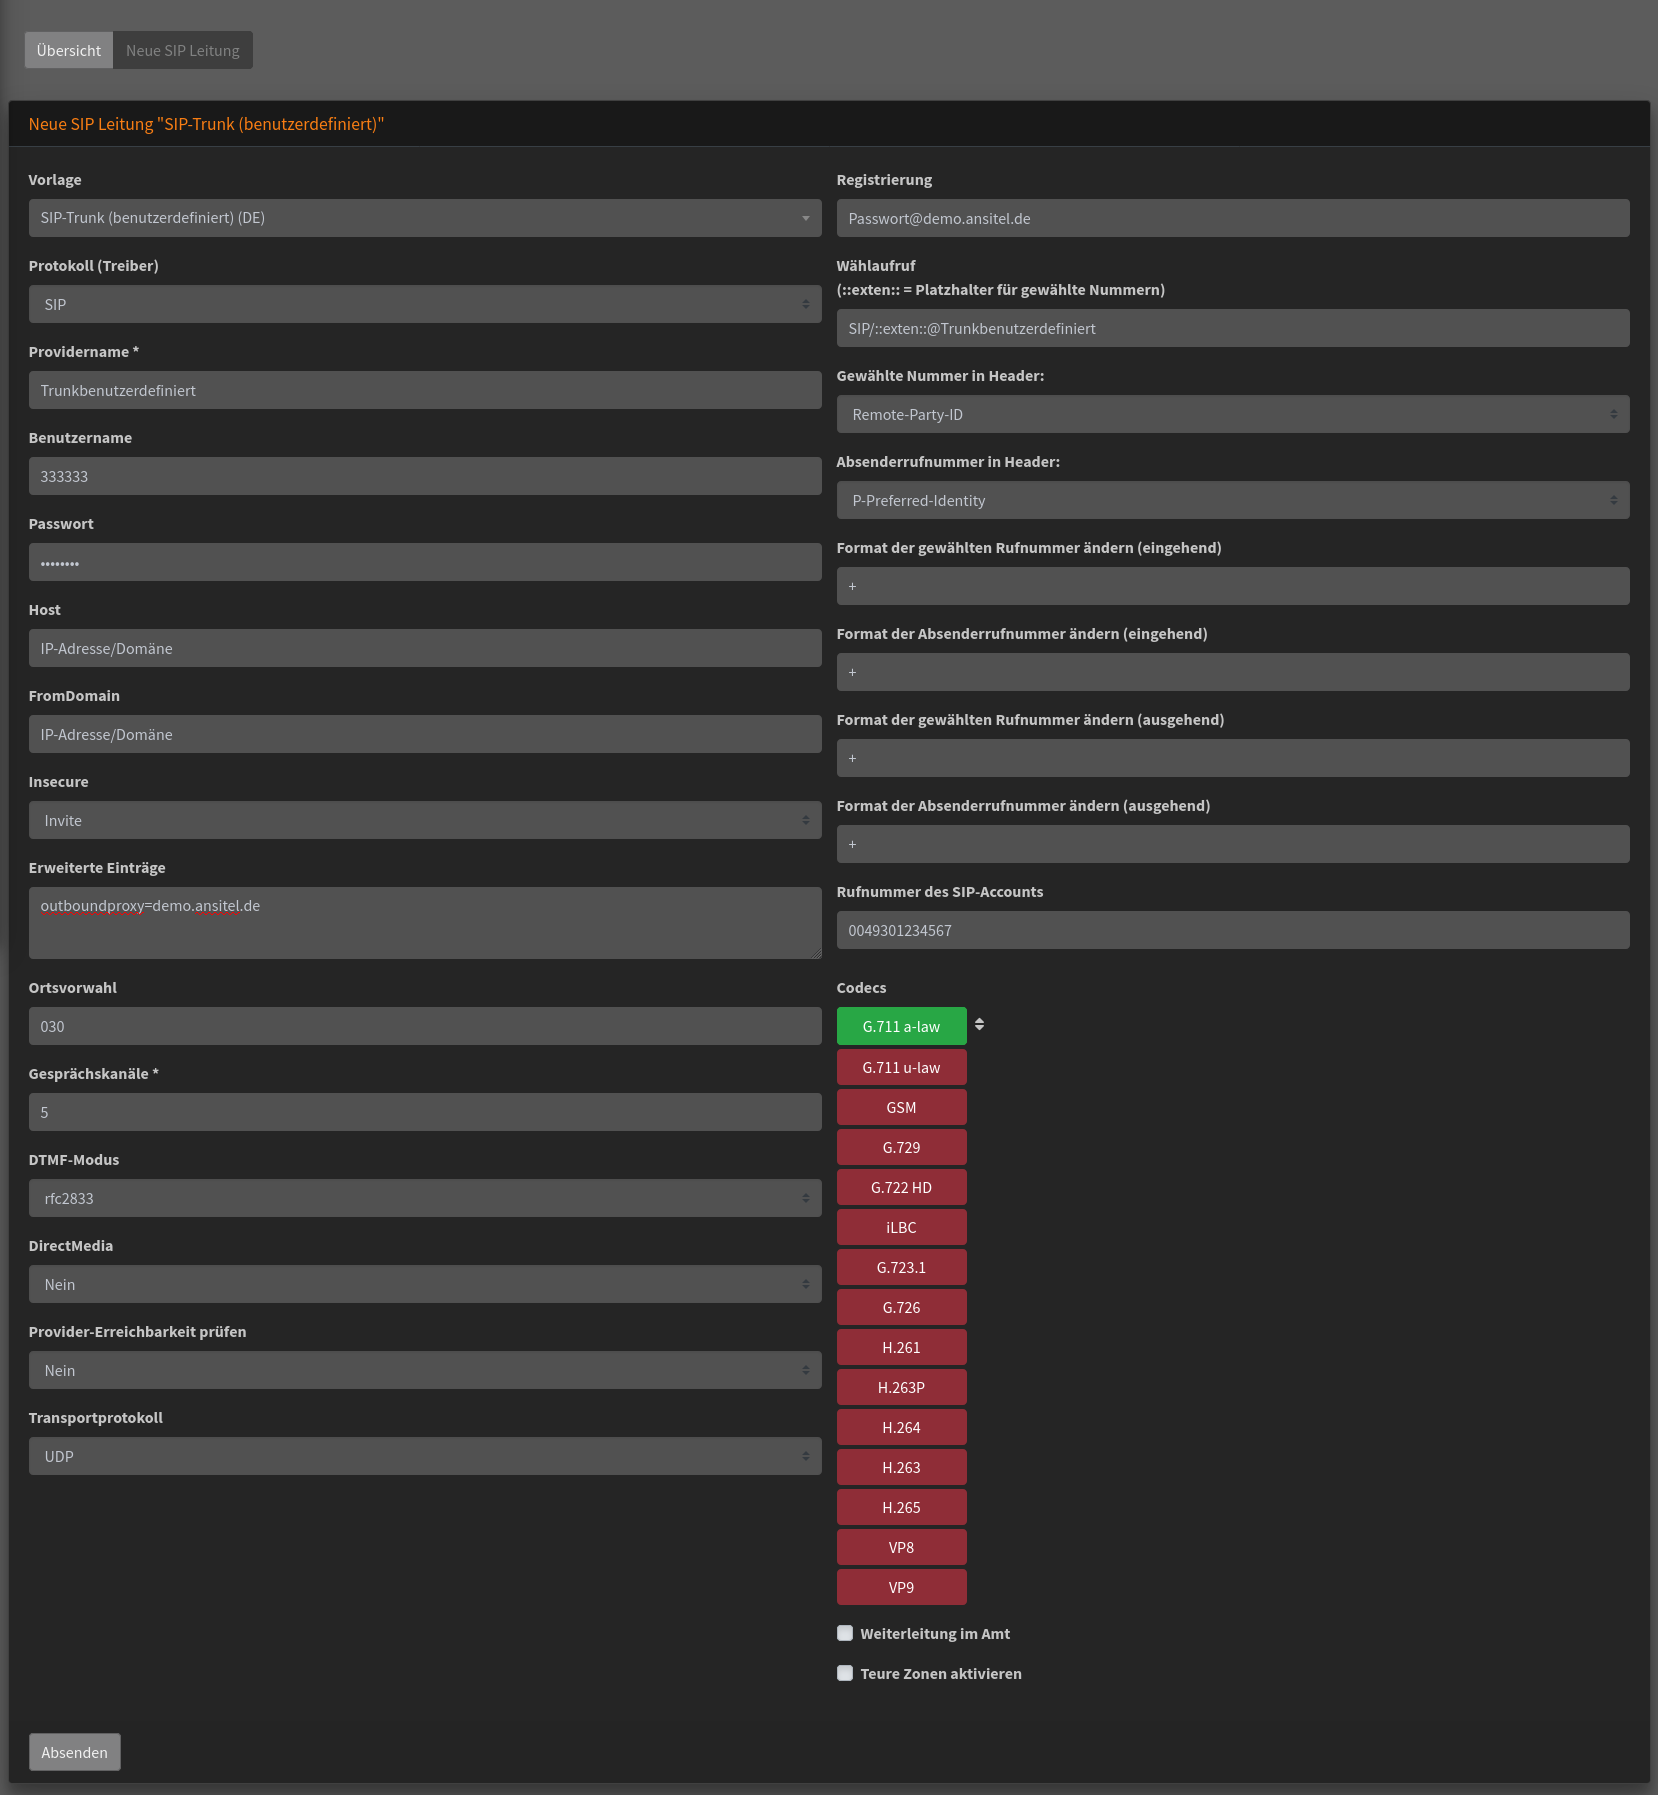This screenshot has width=1658, height=1795.
Task: Enable Teure Zonen aktivieren checkbox
Action: tap(845, 1673)
